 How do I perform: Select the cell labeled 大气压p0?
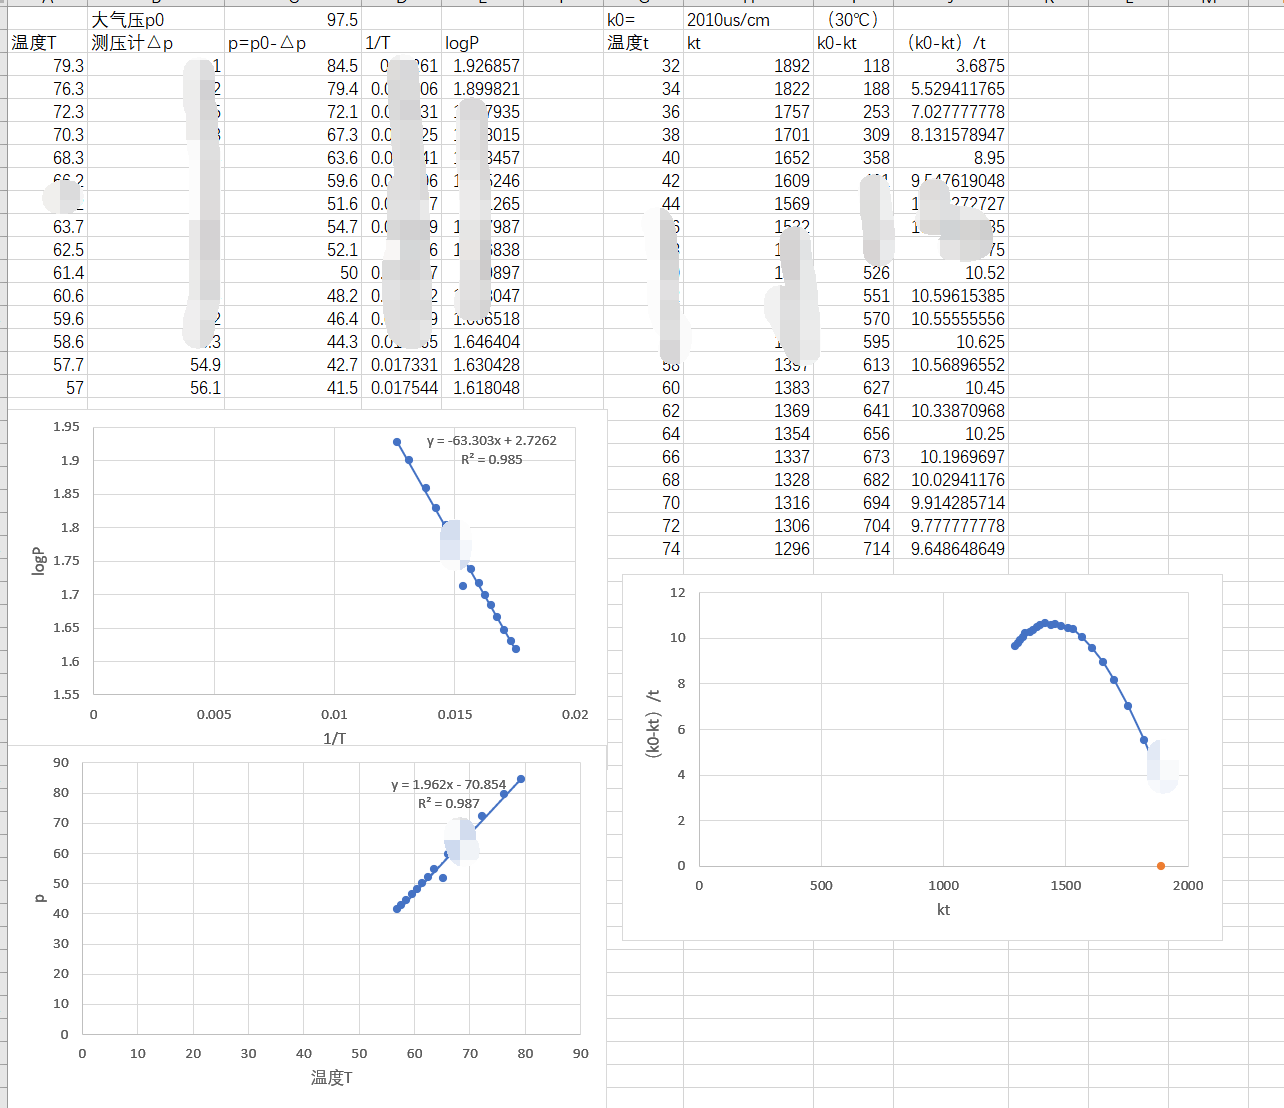[x=129, y=20]
